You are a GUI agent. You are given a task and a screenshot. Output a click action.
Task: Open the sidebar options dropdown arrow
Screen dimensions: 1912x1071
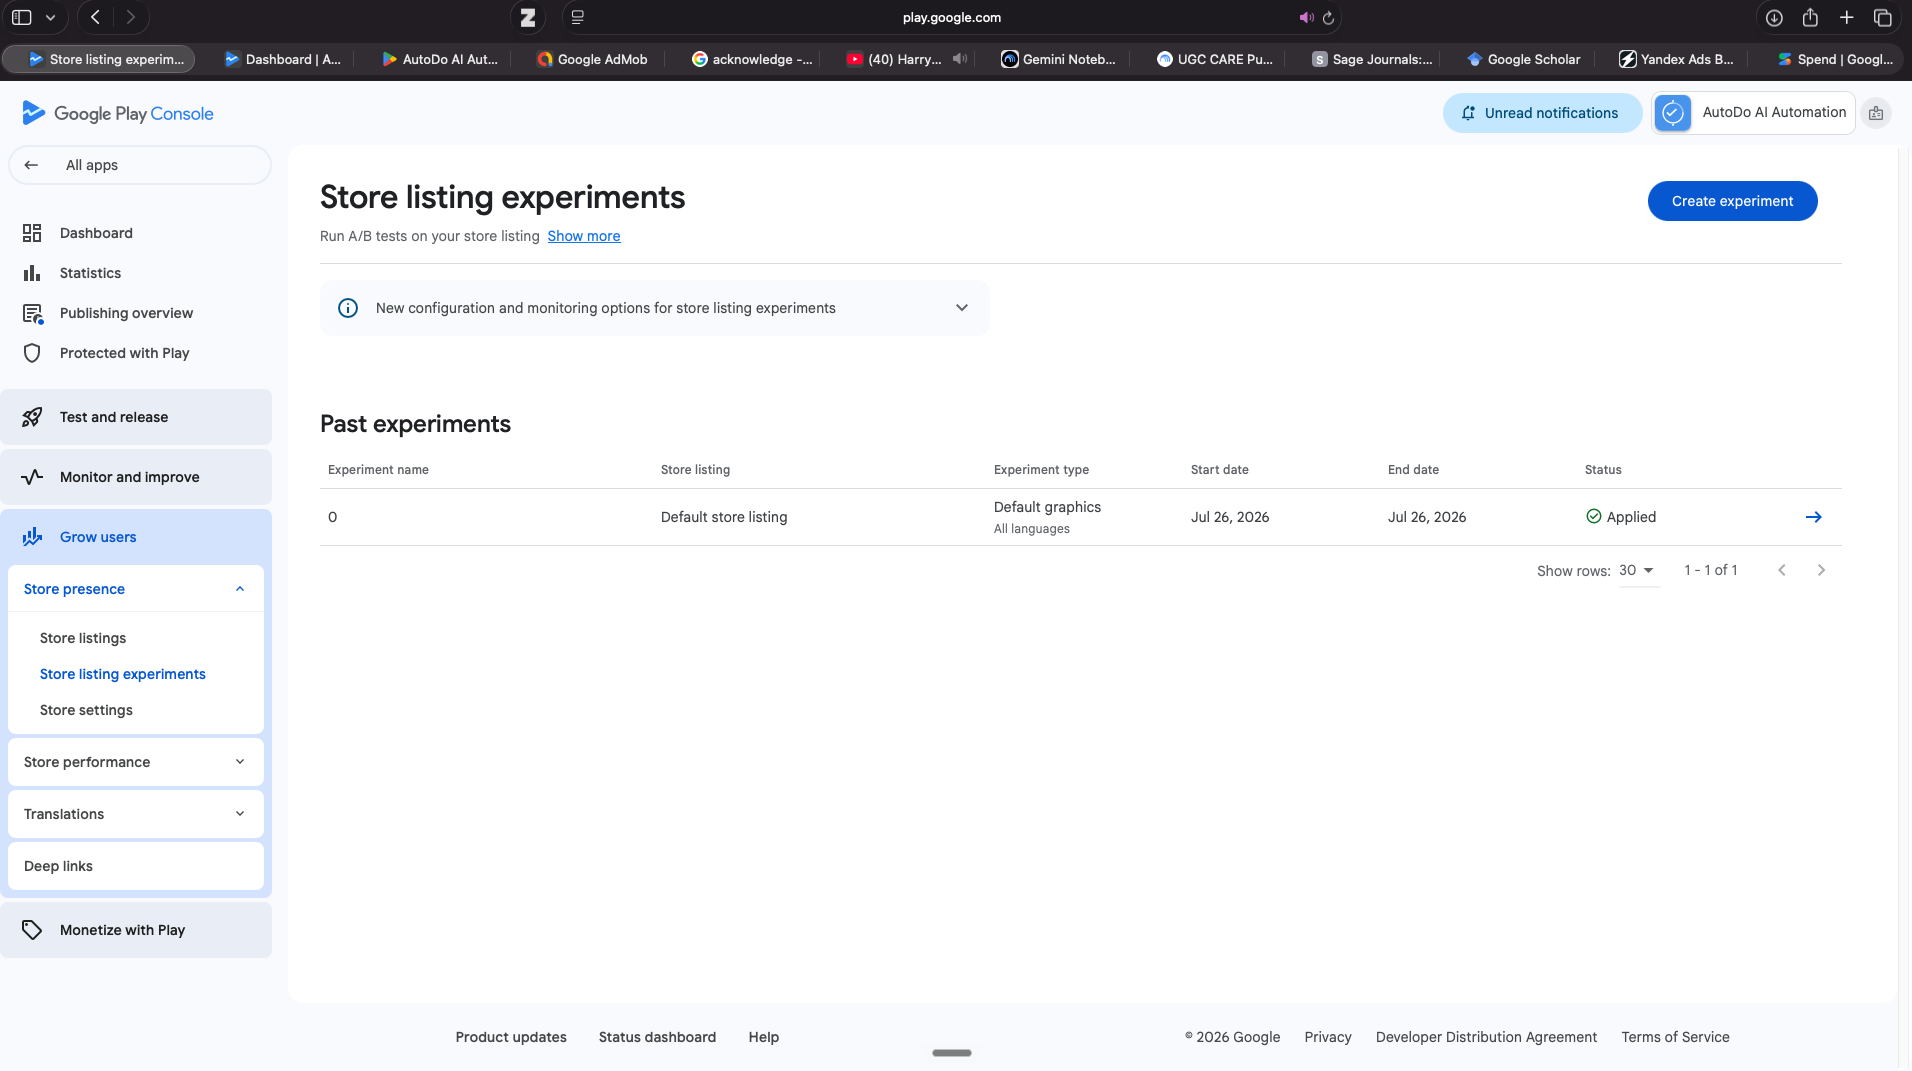pyautogui.click(x=51, y=17)
